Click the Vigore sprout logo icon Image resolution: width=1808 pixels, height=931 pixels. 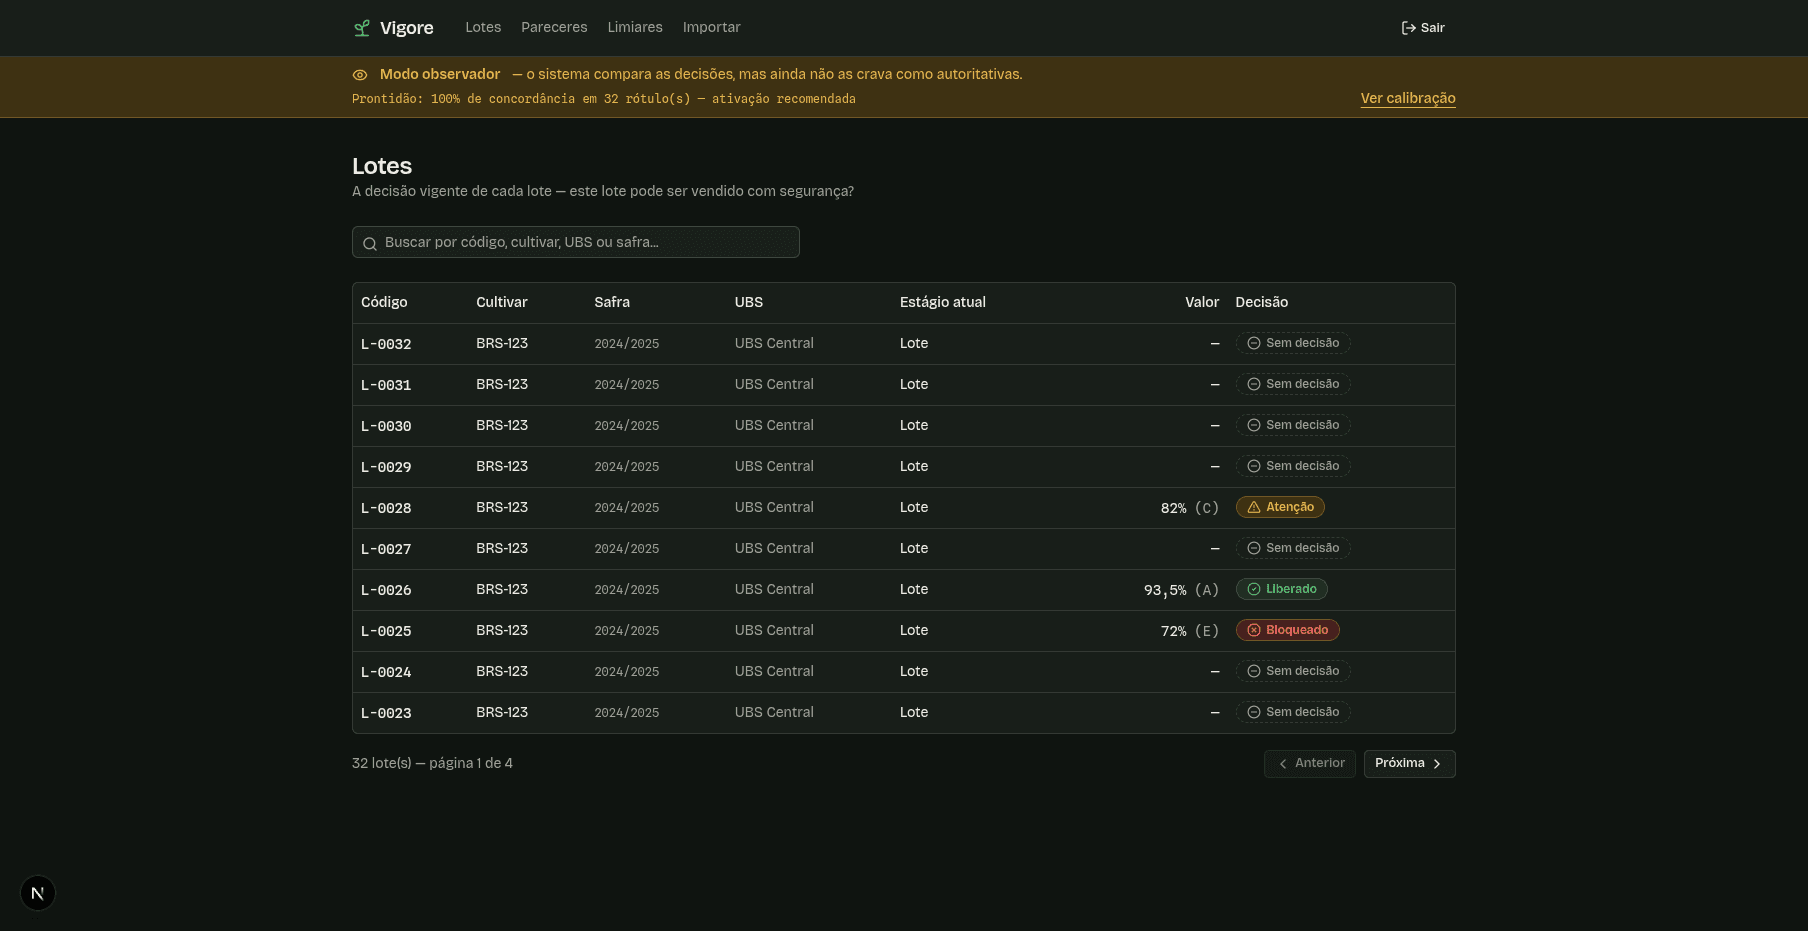point(362,28)
